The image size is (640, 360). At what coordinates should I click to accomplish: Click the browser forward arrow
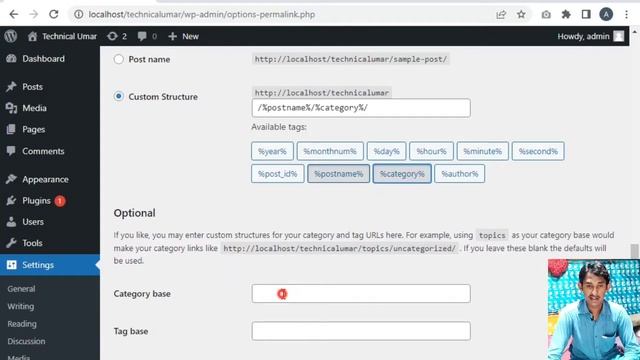33,14
